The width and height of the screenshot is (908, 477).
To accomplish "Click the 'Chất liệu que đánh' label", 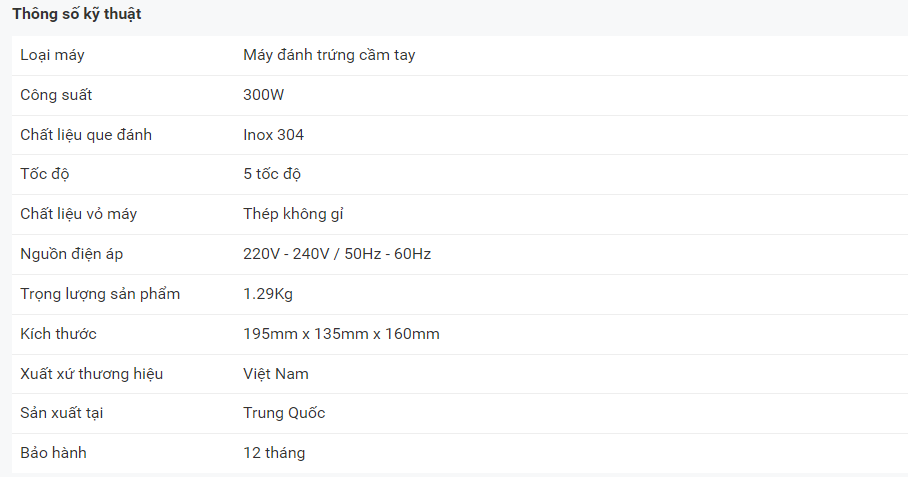I will click(86, 135).
